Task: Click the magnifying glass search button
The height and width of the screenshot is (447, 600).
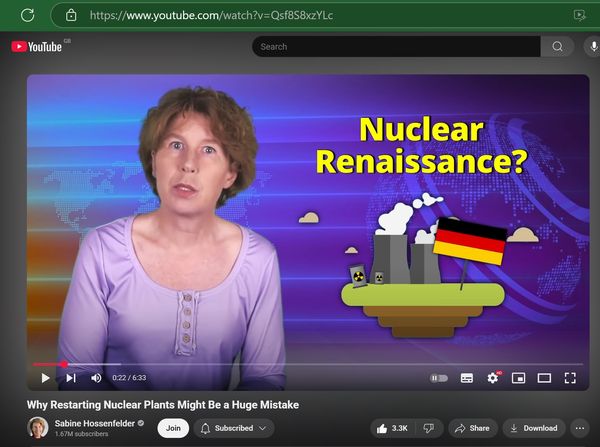Action: [557, 47]
